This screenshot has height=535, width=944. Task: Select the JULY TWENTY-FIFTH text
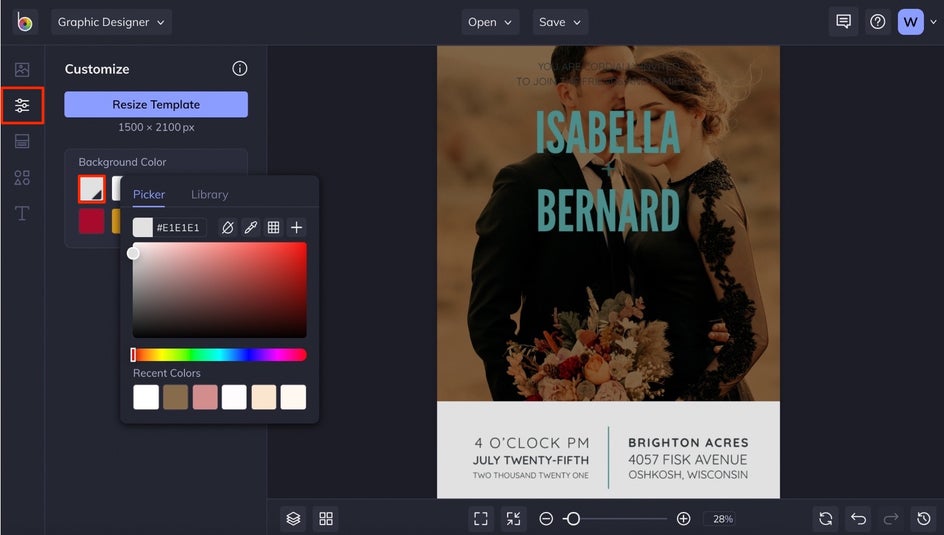[531, 460]
